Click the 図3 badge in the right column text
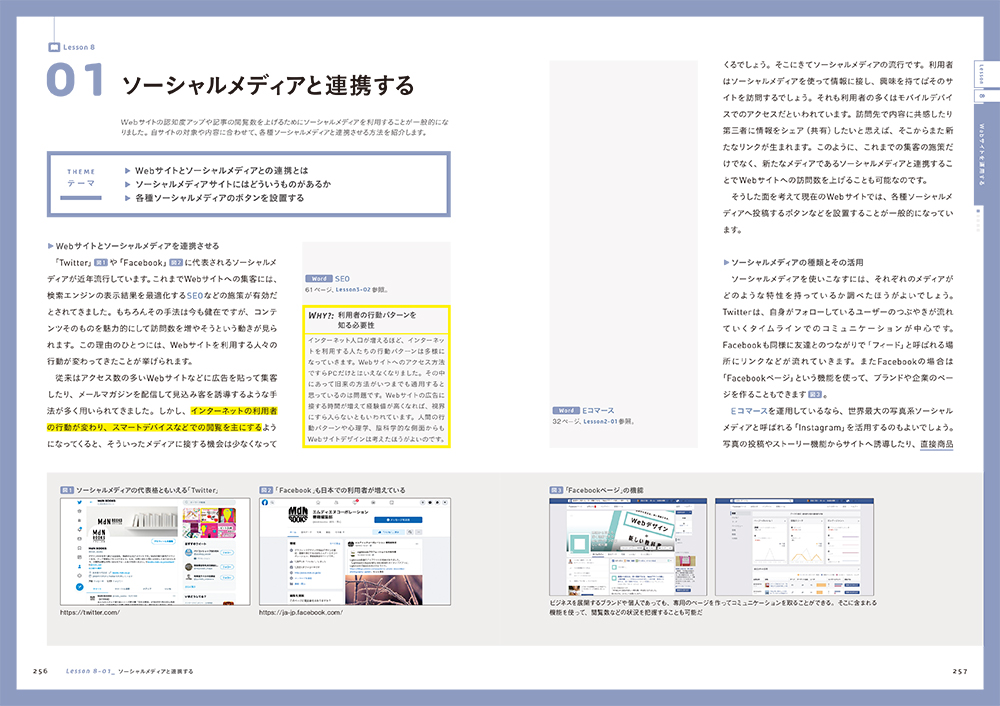Image resolution: width=1000 pixels, height=706 pixels. [815, 394]
